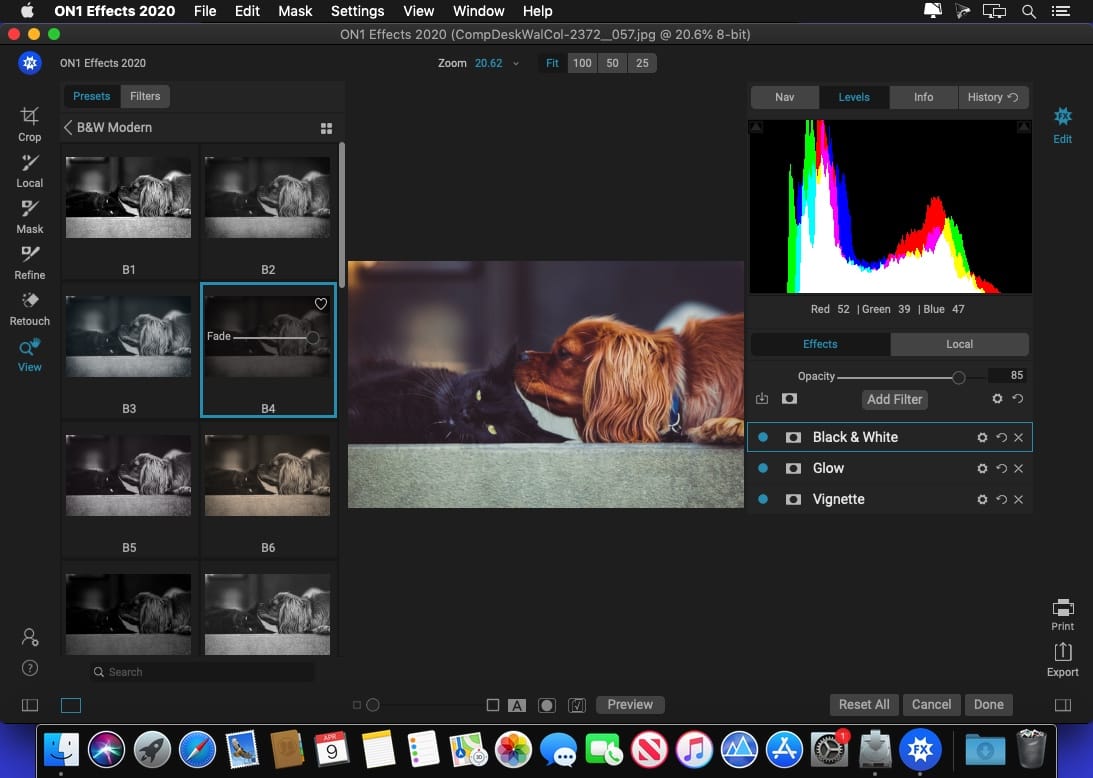This screenshot has height=778, width=1093.
Task: Toggle the compare view A icon
Action: tap(517, 705)
